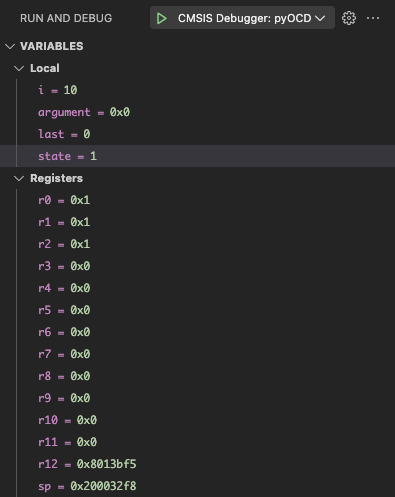Collapse the Local scope chevron
395x497 pixels.
[x=19, y=68]
